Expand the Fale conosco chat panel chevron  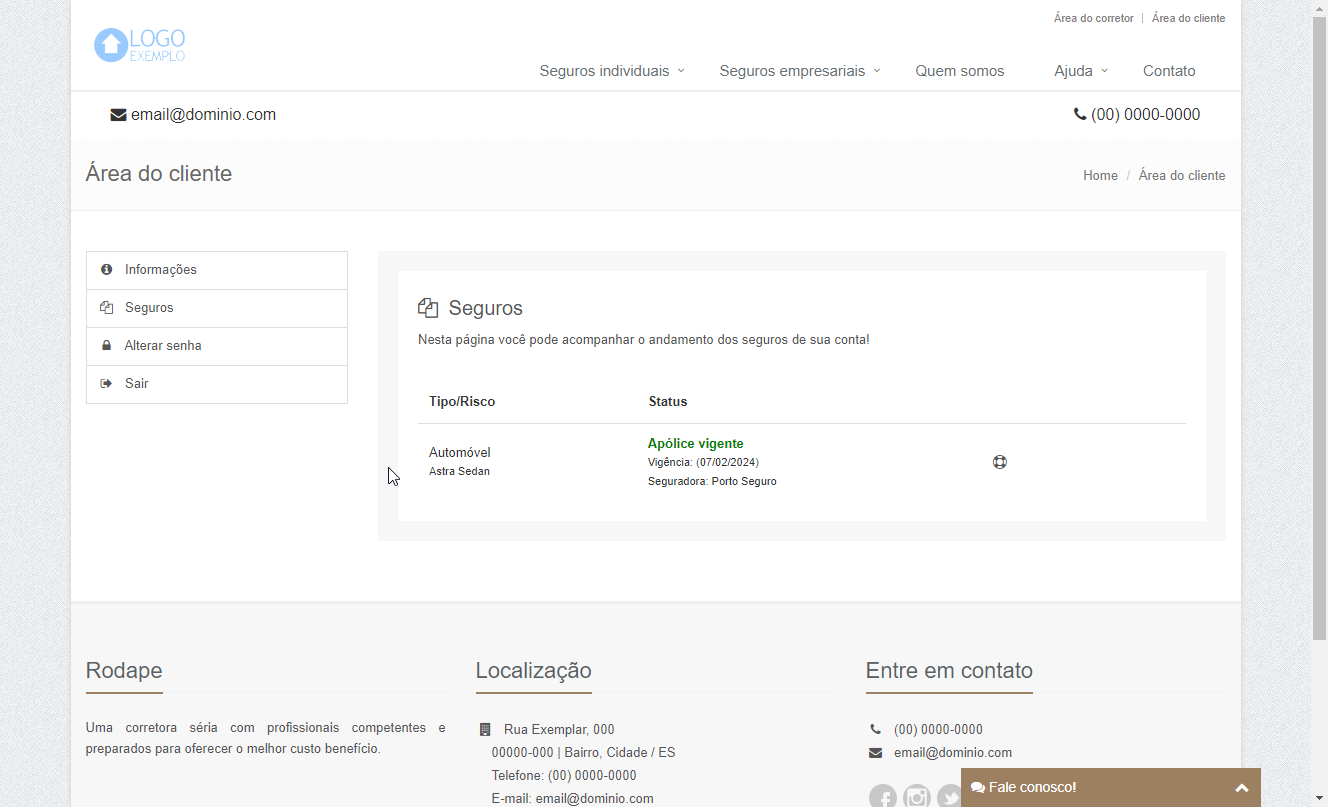click(x=1242, y=788)
